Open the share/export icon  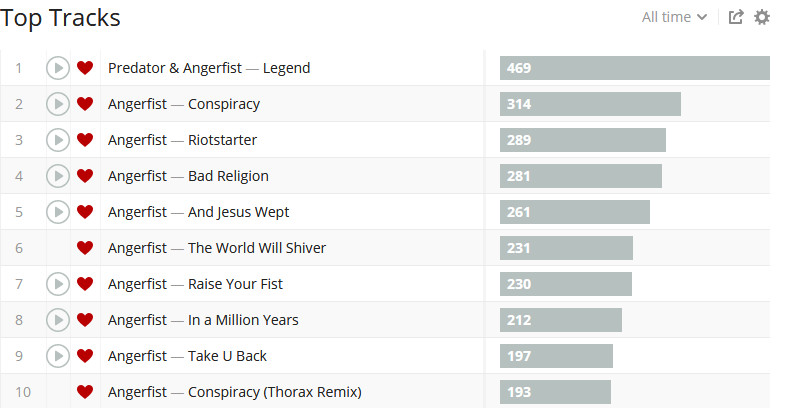(736, 17)
